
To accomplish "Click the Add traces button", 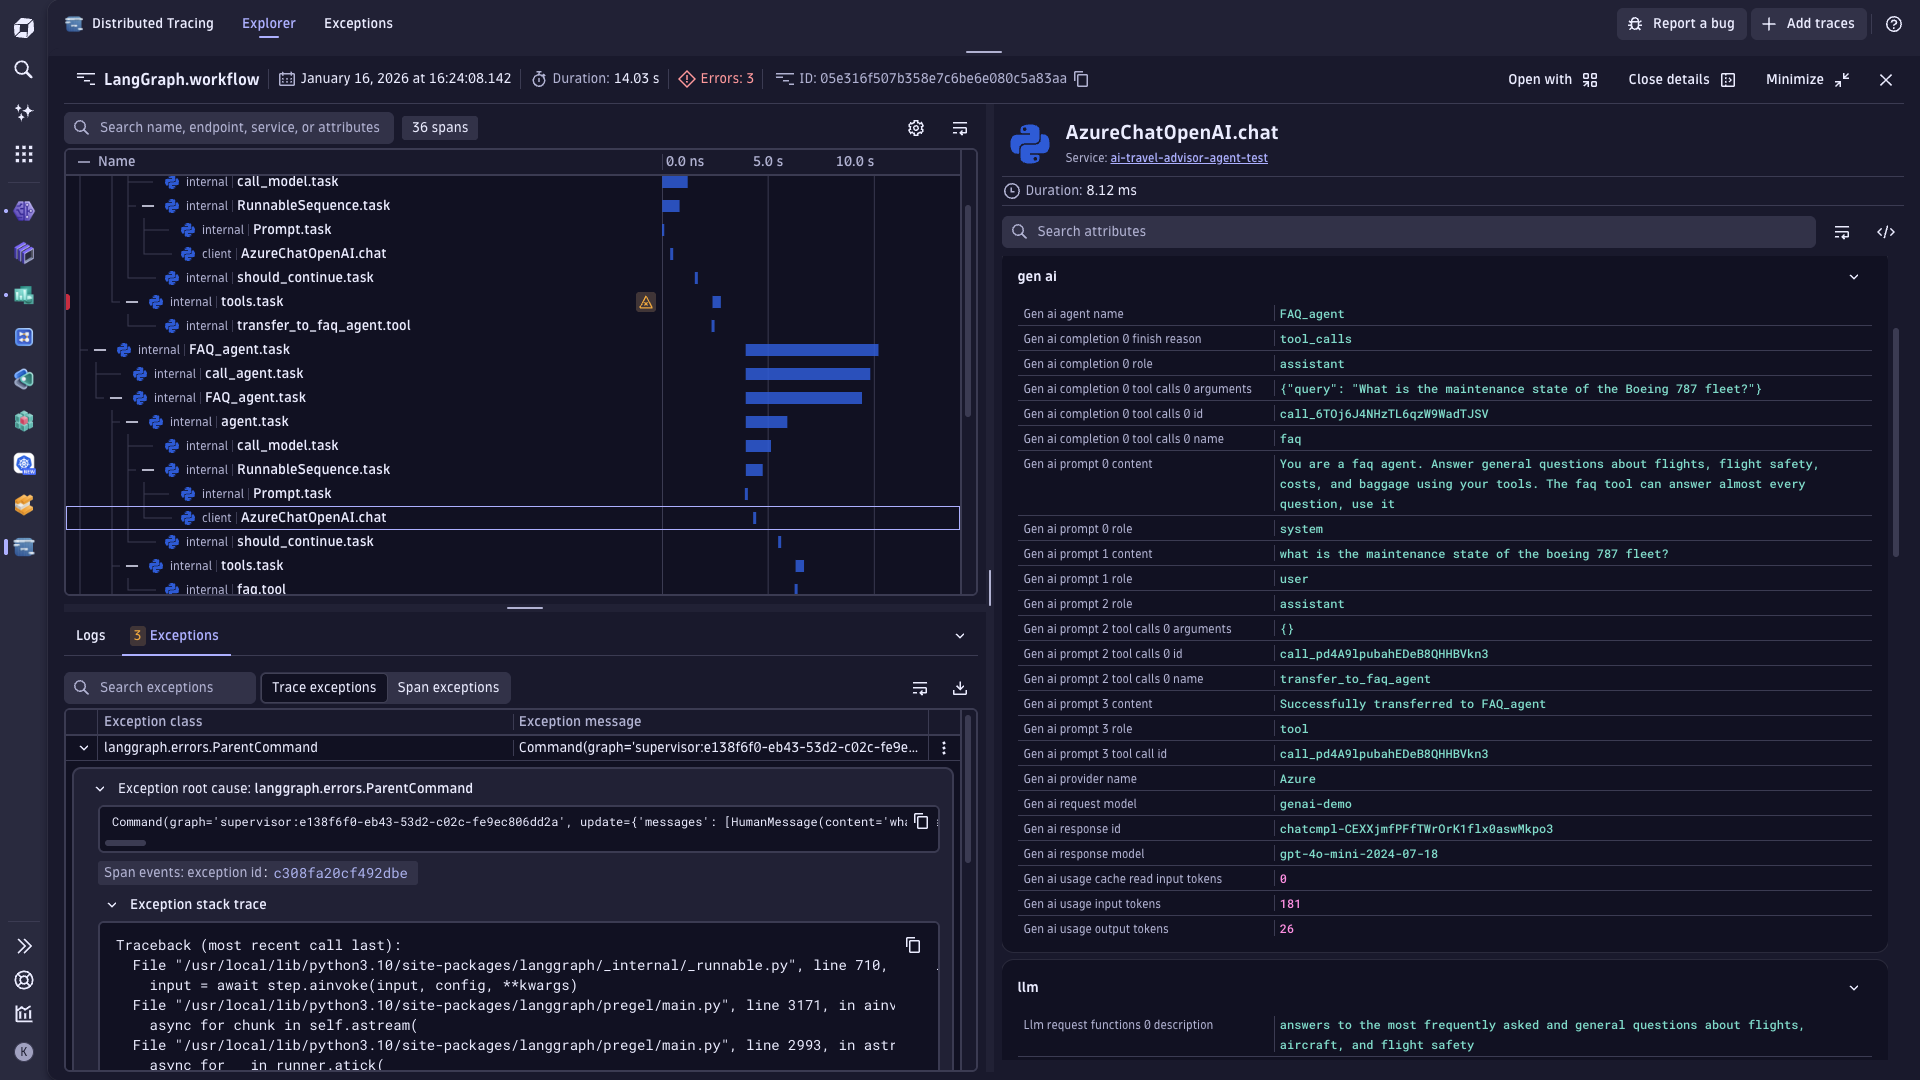I will pyautogui.click(x=1808, y=24).
